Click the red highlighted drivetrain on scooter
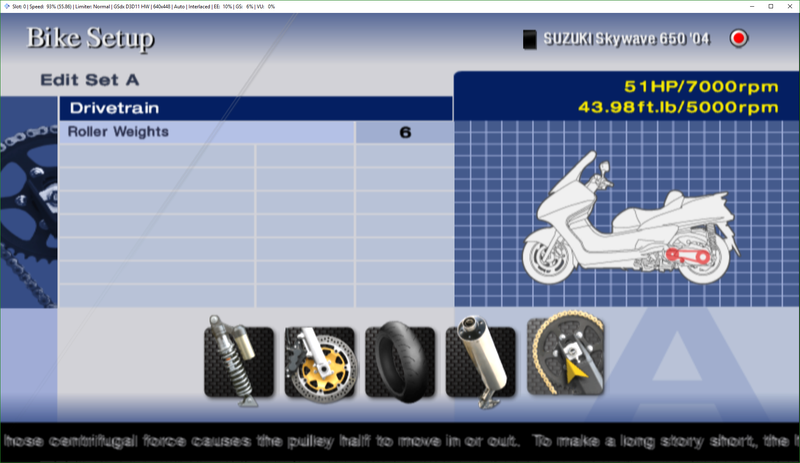 pos(688,255)
